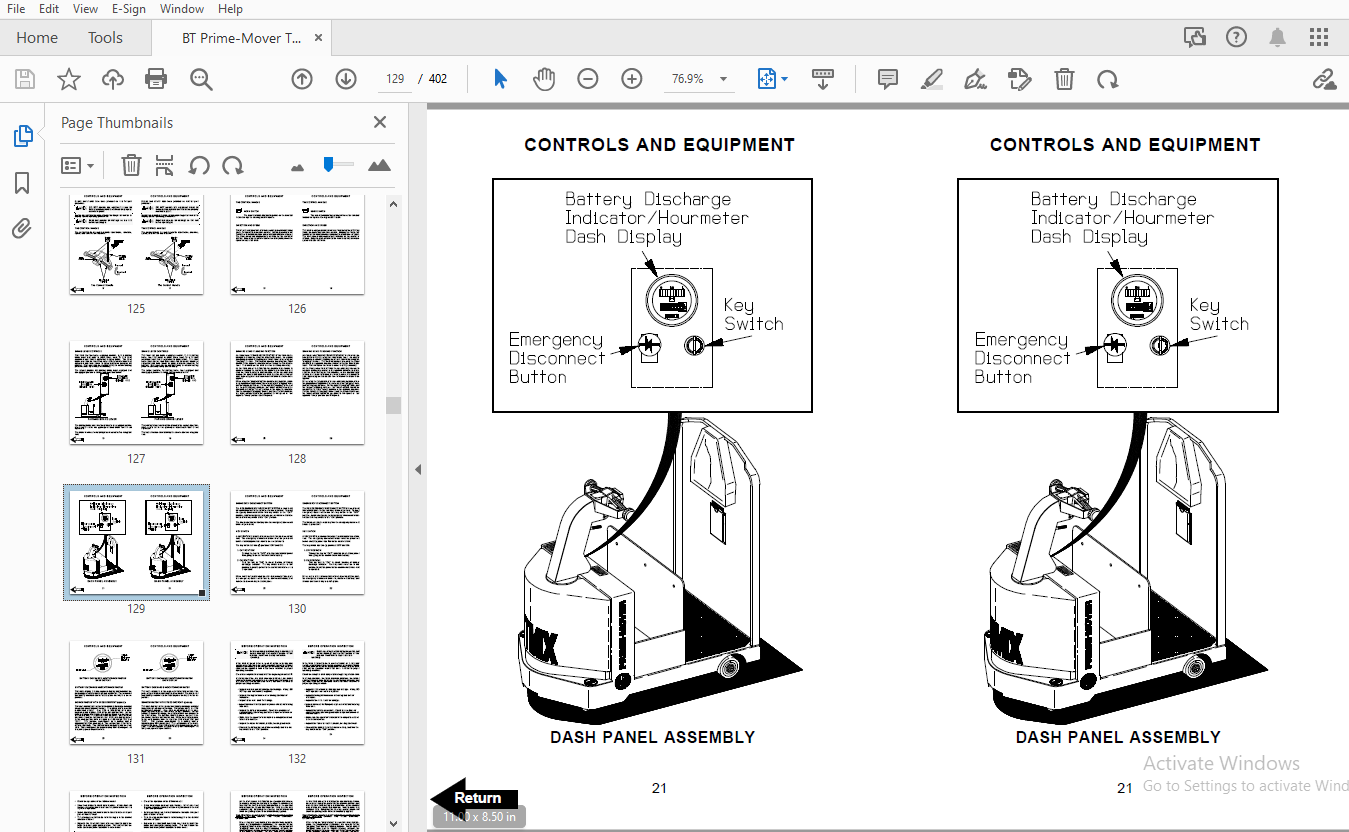Collapse the navigation pane arrow
This screenshot has width=1349, height=832.
418,469
